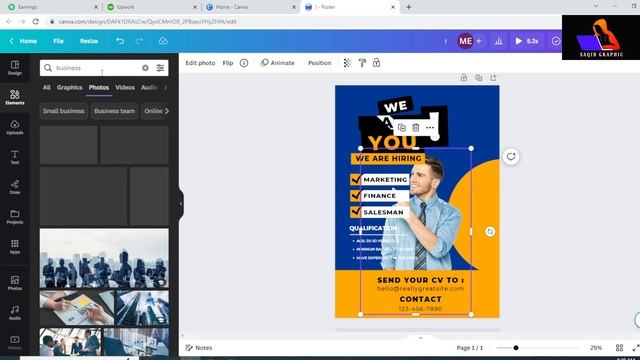Open the Text panel in sidebar
Screen dimensions: 640x360
[x=15, y=157]
